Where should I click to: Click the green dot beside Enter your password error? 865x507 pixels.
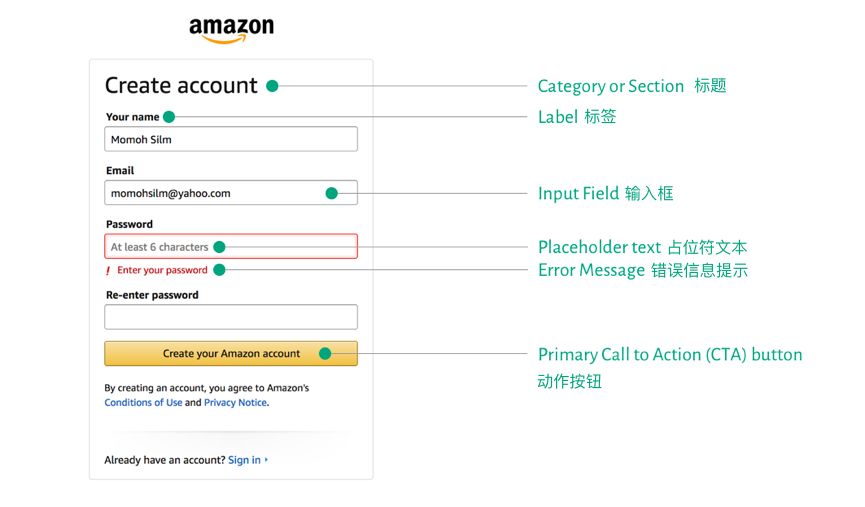point(220,270)
